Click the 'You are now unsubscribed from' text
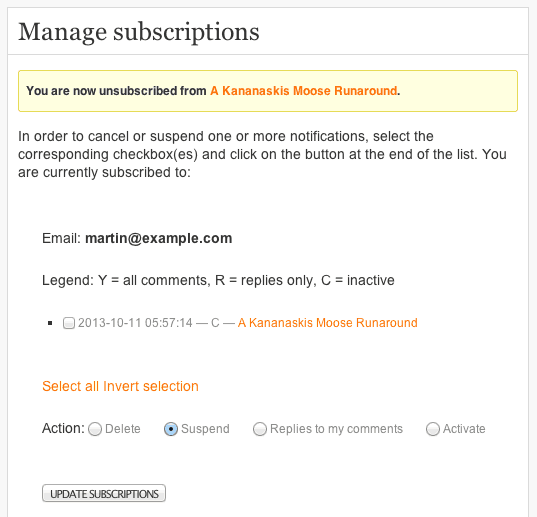 (x=116, y=91)
